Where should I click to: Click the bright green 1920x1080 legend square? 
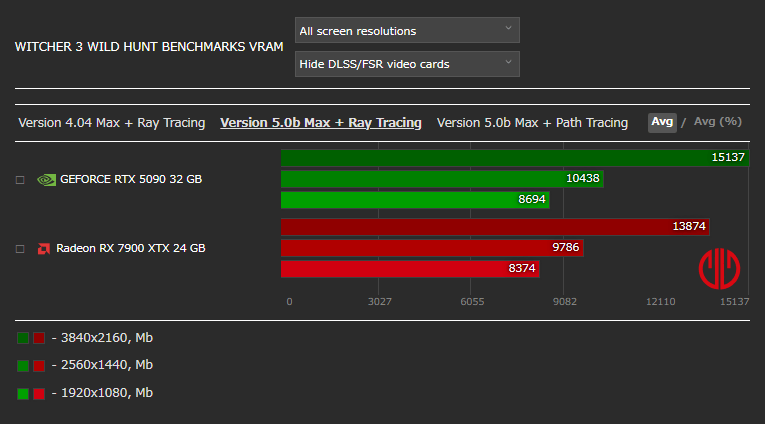click(23, 394)
